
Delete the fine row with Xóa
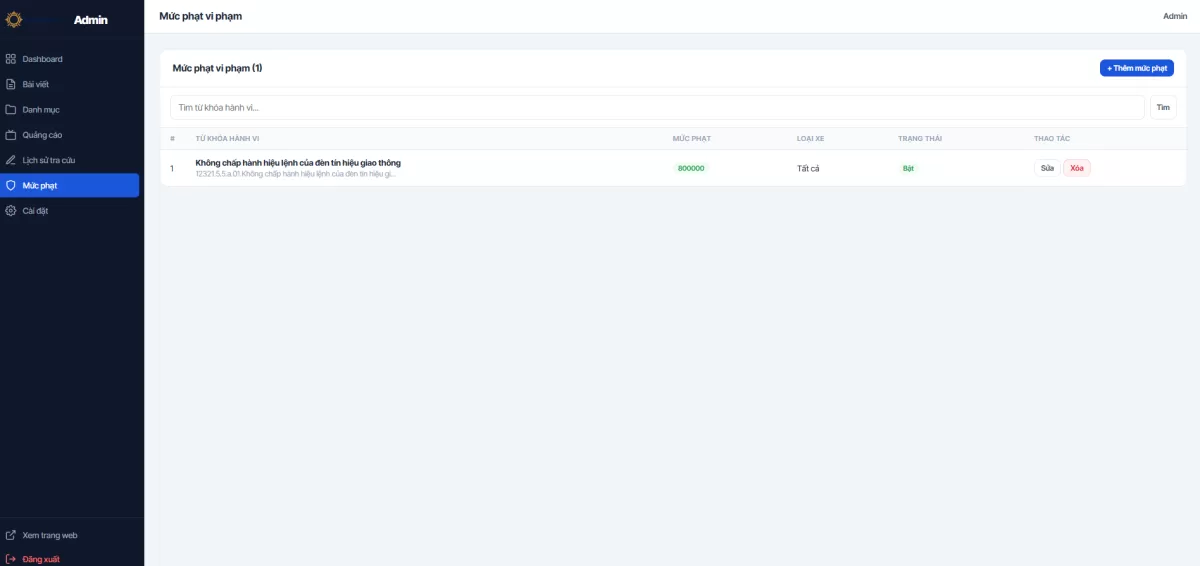[1077, 168]
